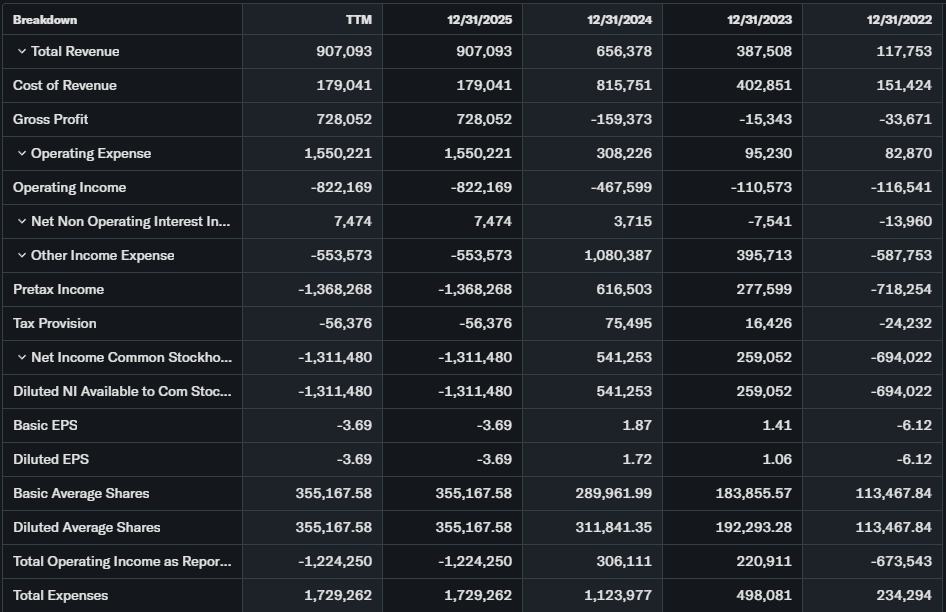Select the Cost of Revenue row label
This screenshot has height=612, width=946.
tap(65, 86)
